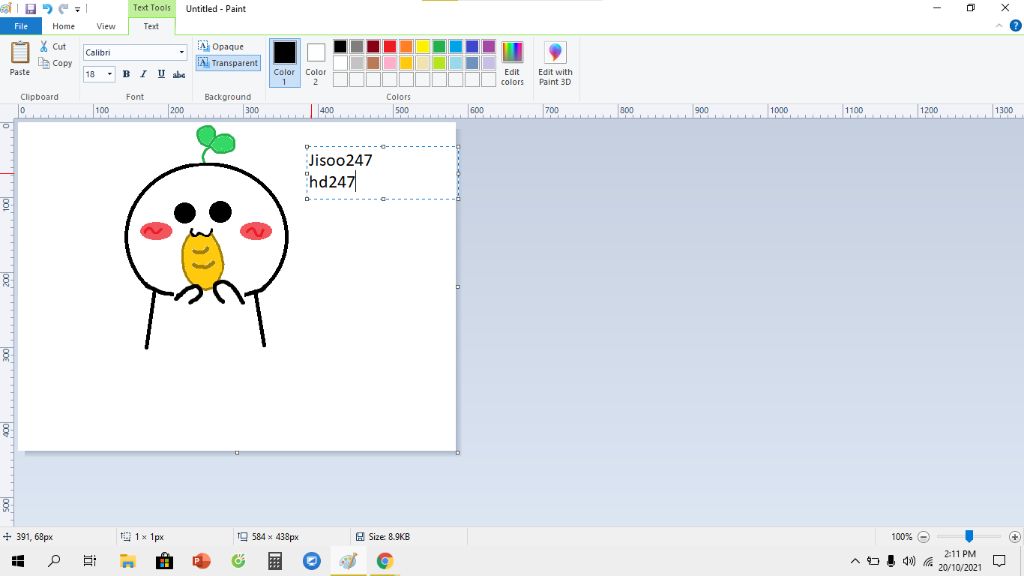Set text background to Transparent
The width and height of the screenshot is (1024, 576).
[x=228, y=63]
